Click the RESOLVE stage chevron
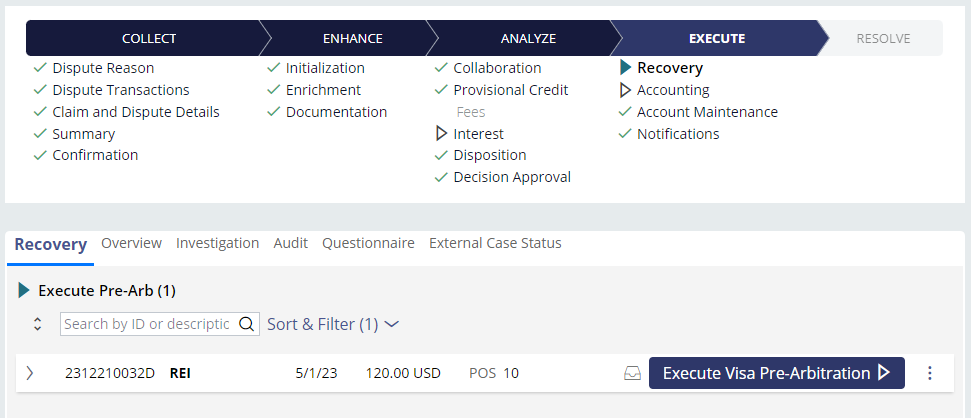The width and height of the screenshot is (971, 418). 882,38
